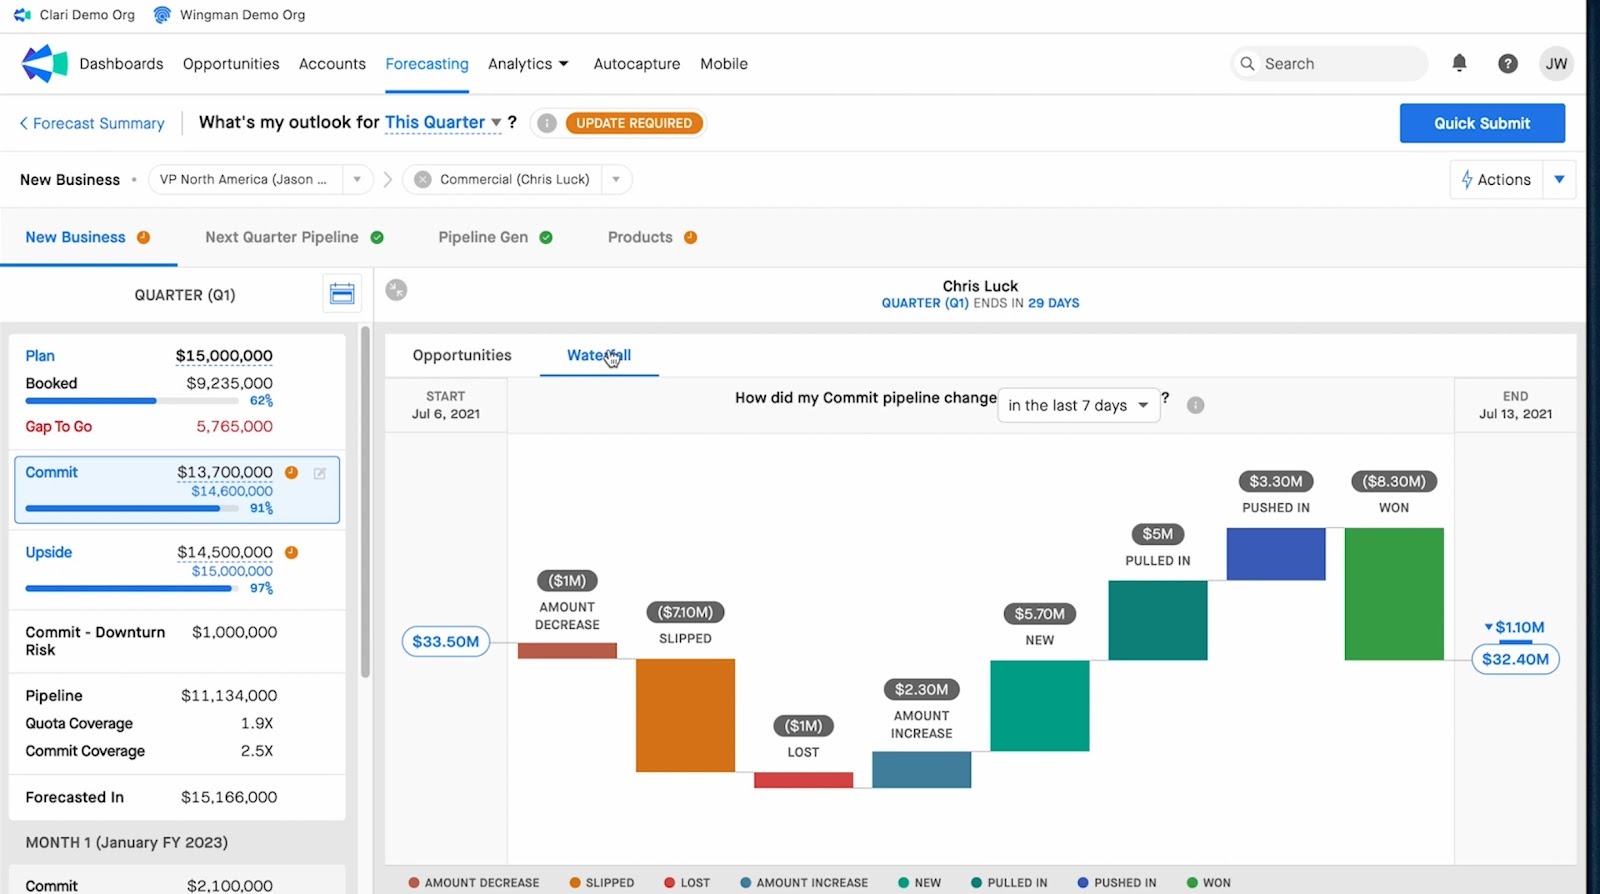Select the Waterfall sub-tab

click(599, 355)
